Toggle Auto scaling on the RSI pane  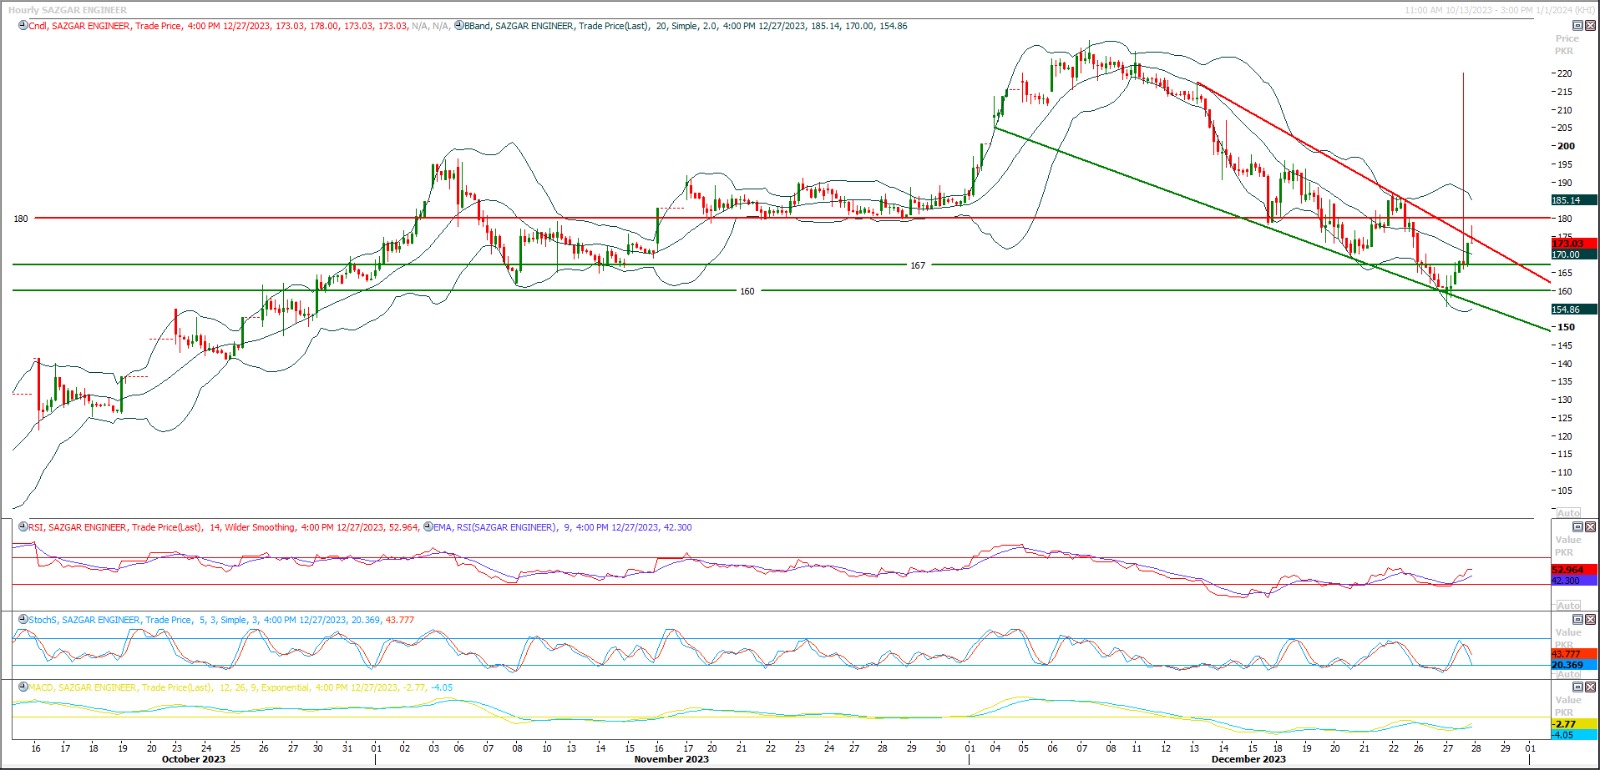tap(1568, 606)
